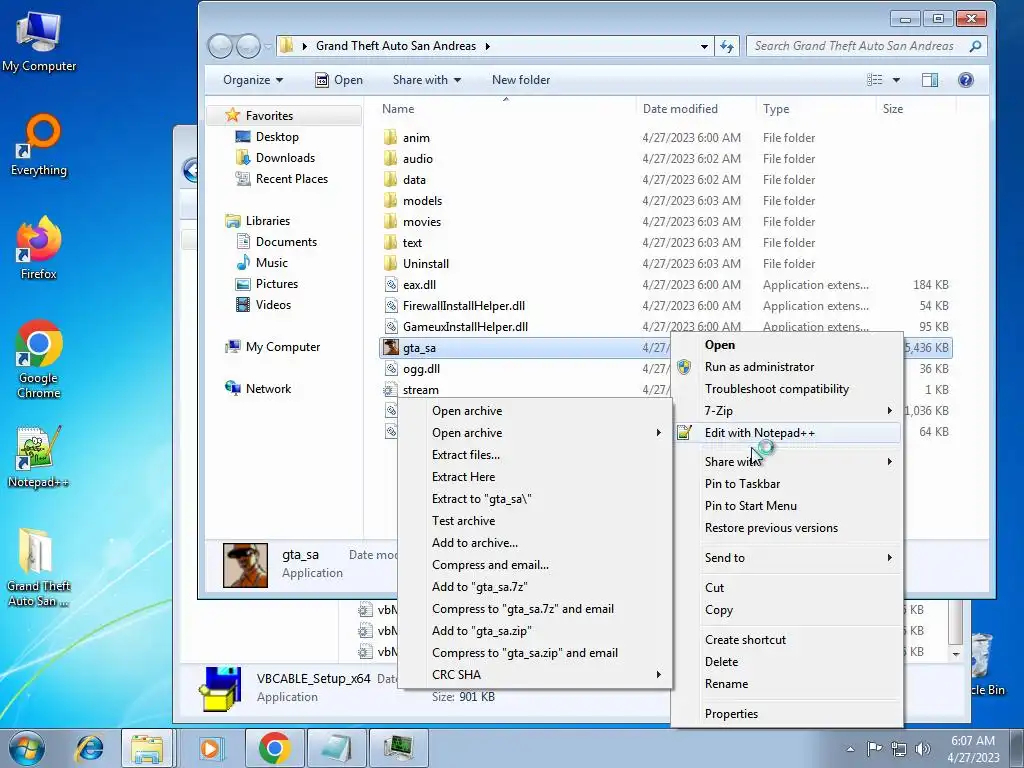Click the volume speaker tray icon
1024x768 pixels.
(923, 749)
